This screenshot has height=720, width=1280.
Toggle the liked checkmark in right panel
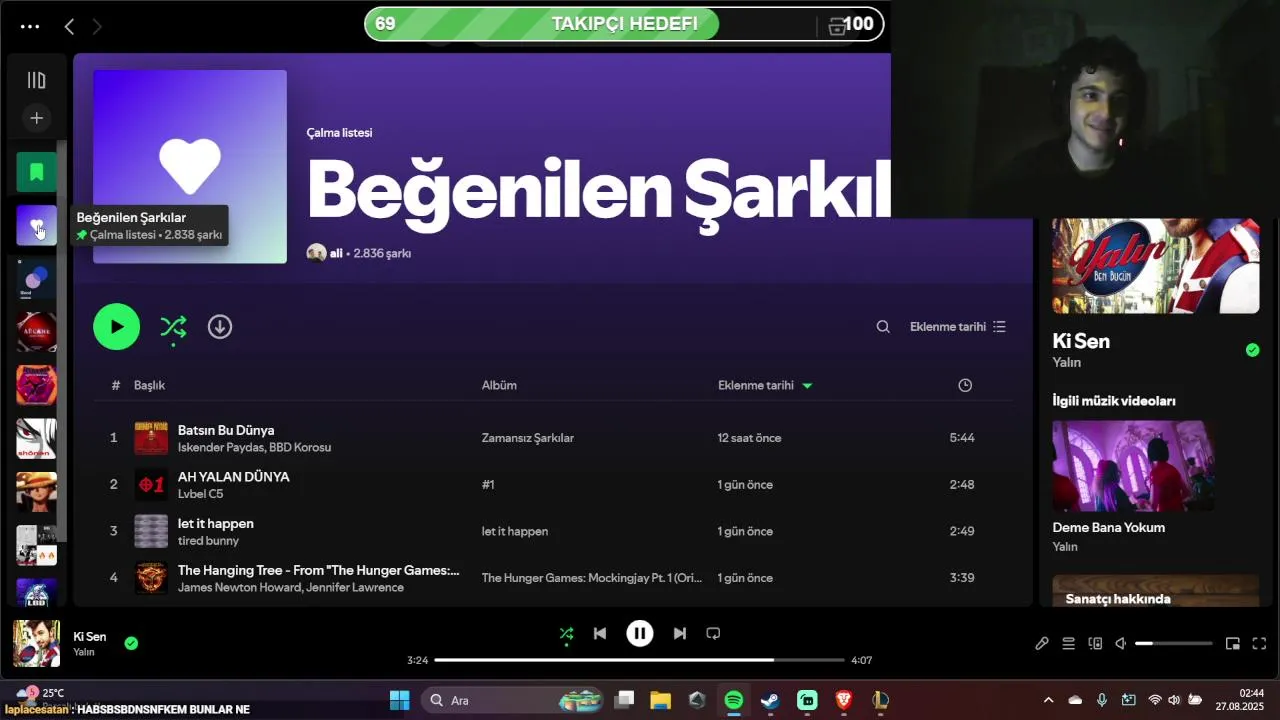[1252, 350]
